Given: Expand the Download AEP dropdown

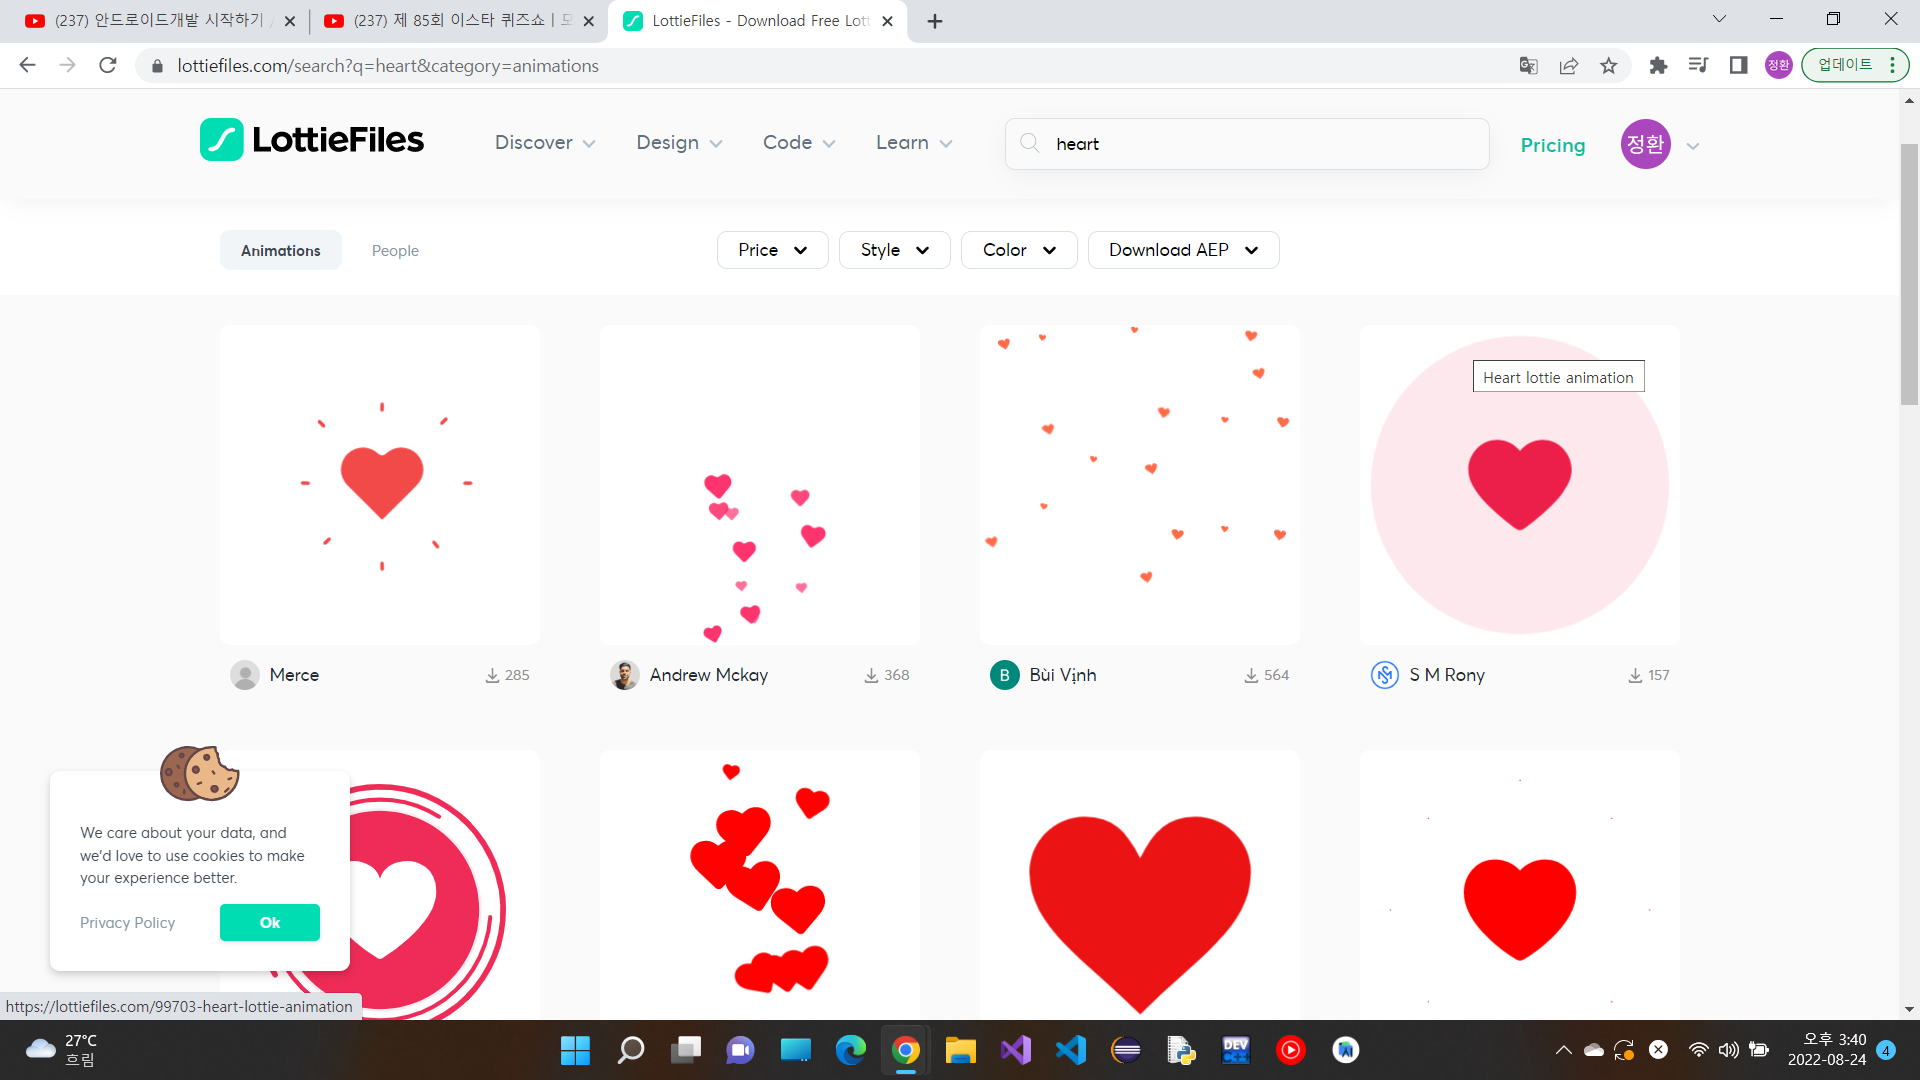Looking at the screenshot, I should pos(1183,250).
